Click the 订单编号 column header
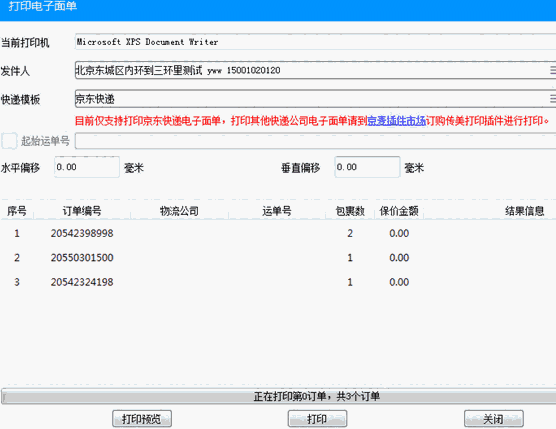The width and height of the screenshot is (556, 429). [x=82, y=211]
